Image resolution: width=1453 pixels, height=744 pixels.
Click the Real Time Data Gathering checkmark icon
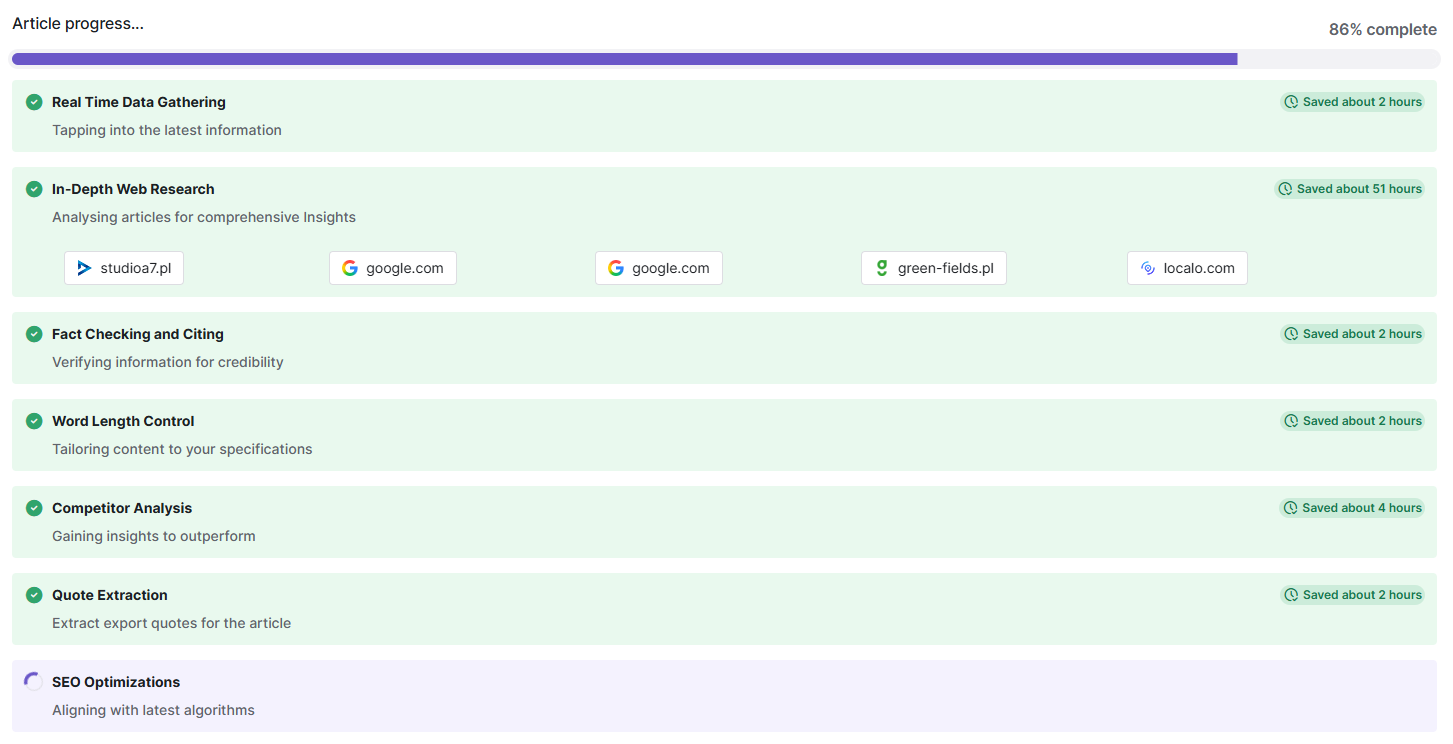click(x=34, y=102)
